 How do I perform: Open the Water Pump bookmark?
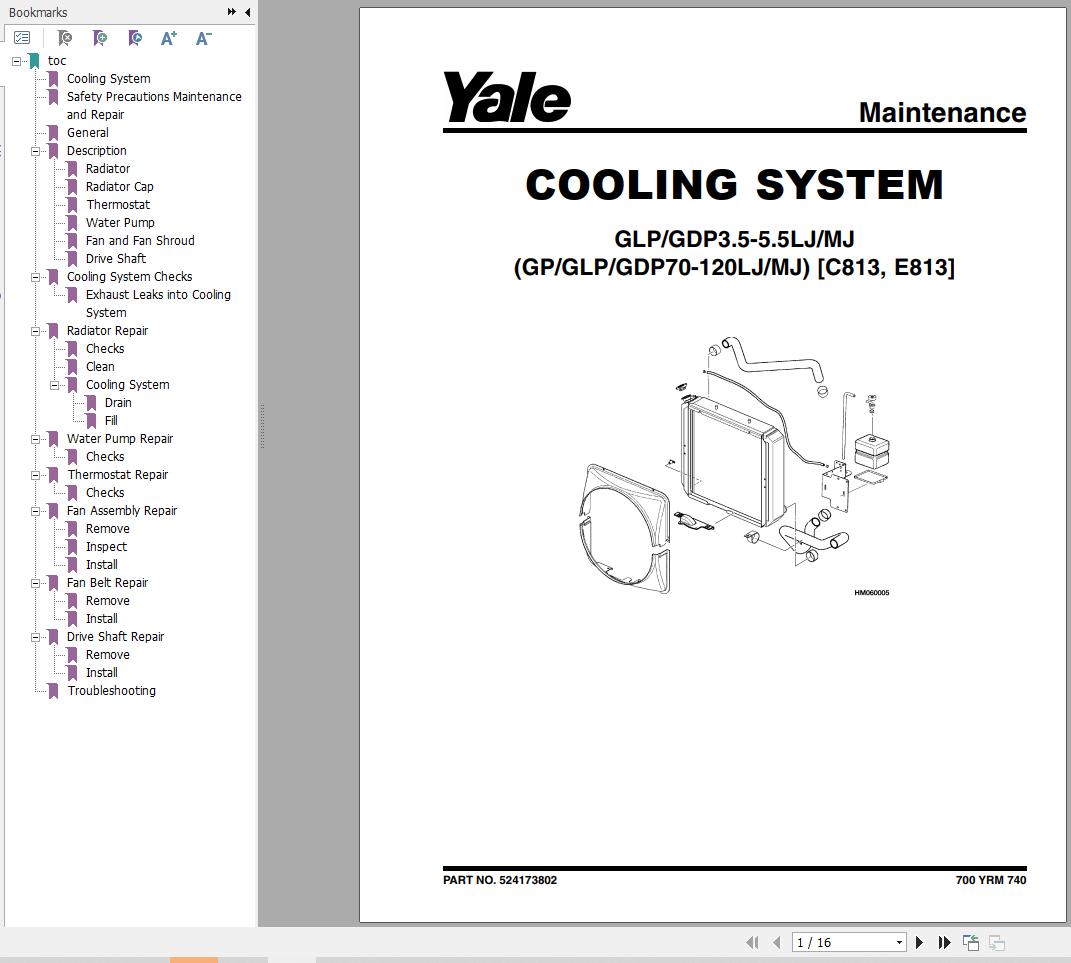120,223
